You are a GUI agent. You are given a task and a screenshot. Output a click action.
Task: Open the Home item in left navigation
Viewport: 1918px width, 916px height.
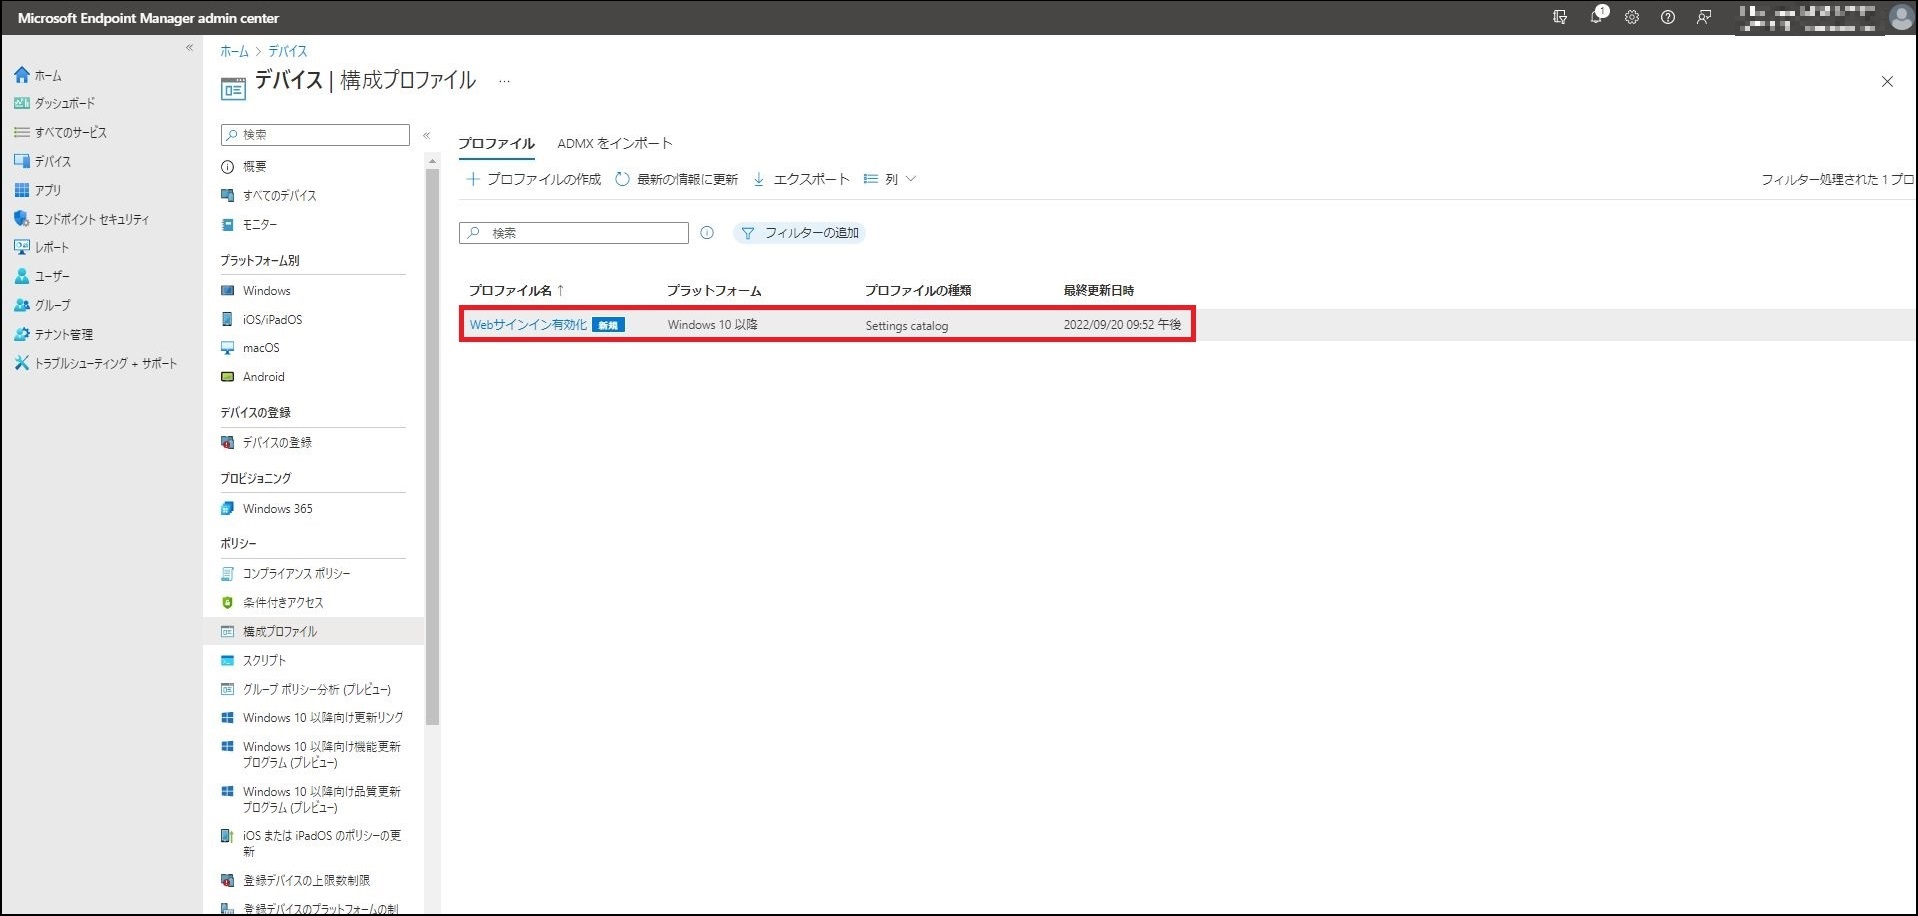click(38, 75)
